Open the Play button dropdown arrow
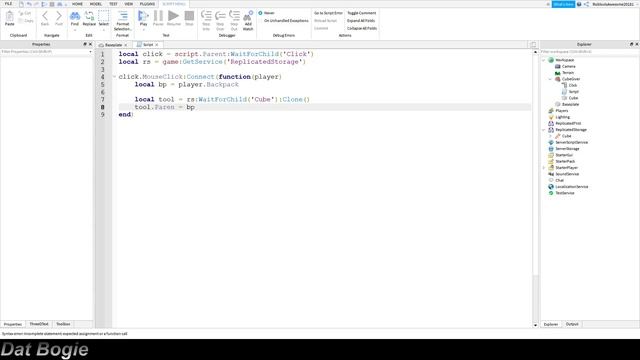 143,30
